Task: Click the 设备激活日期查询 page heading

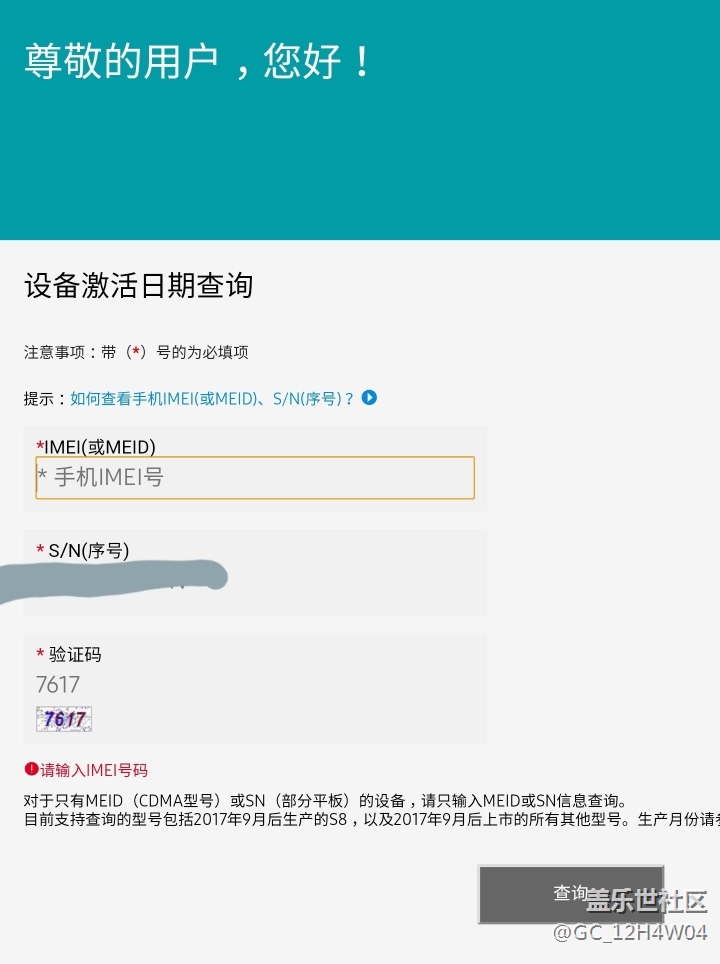Action: click(138, 286)
